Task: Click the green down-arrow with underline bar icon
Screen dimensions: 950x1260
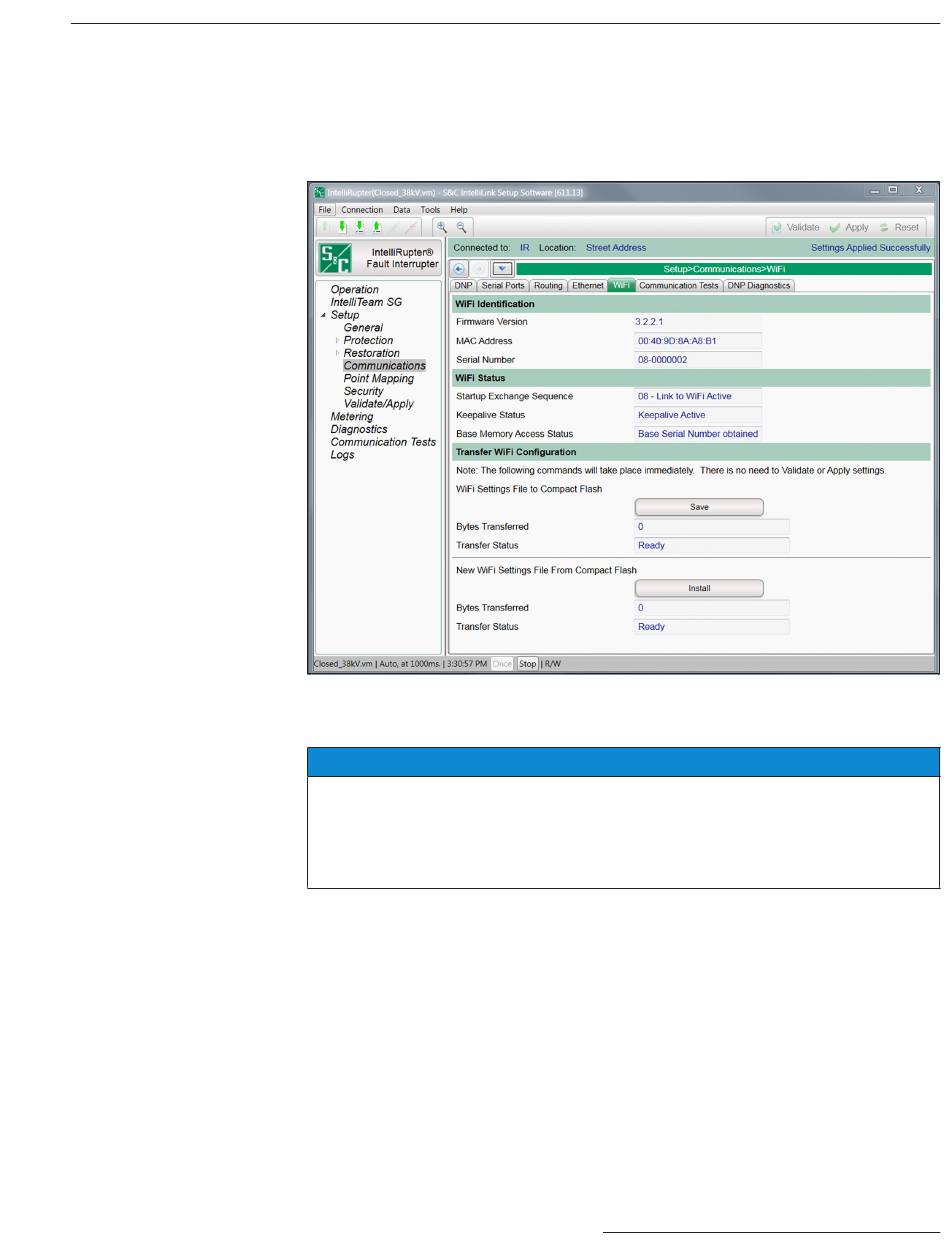Action: 359,228
